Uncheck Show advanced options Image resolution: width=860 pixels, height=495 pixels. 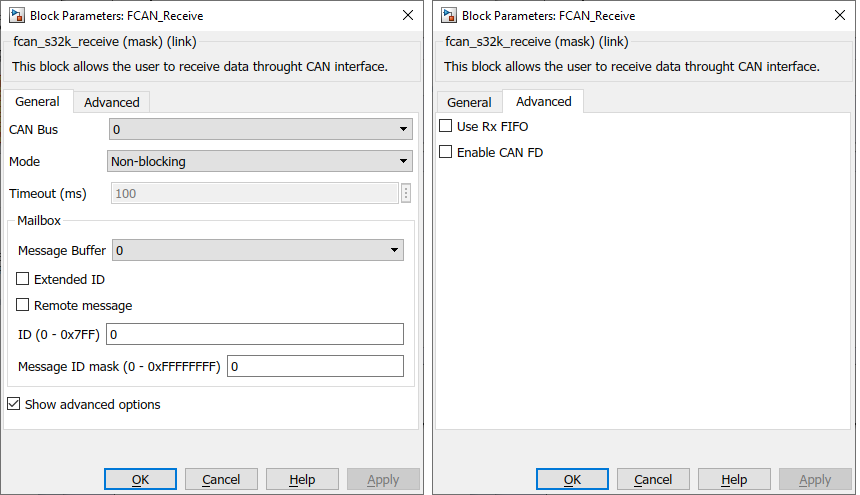[x=13, y=405]
